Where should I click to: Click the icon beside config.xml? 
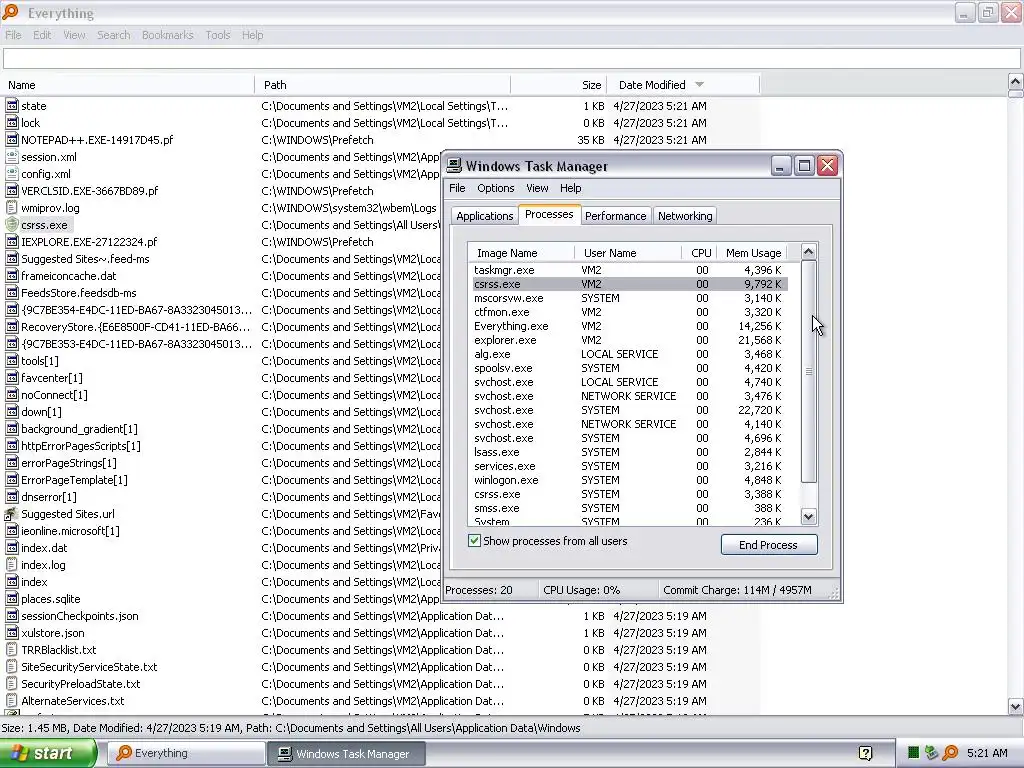[x=12, y=174]
